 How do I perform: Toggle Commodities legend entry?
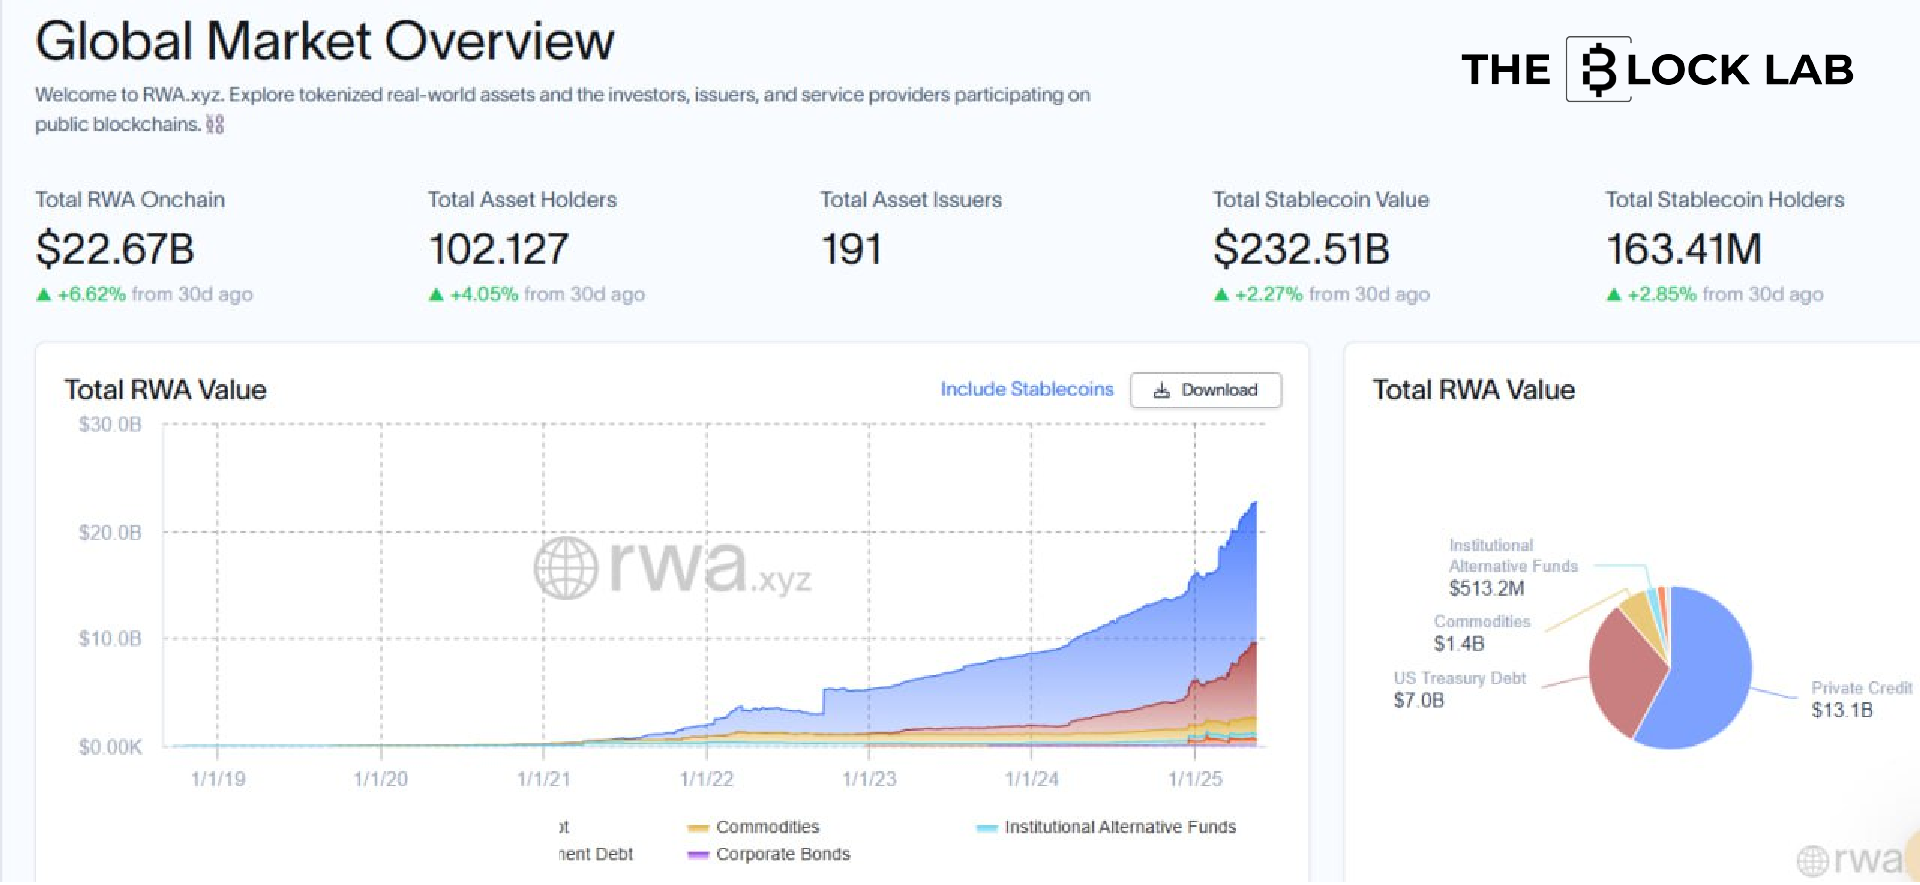754,827
